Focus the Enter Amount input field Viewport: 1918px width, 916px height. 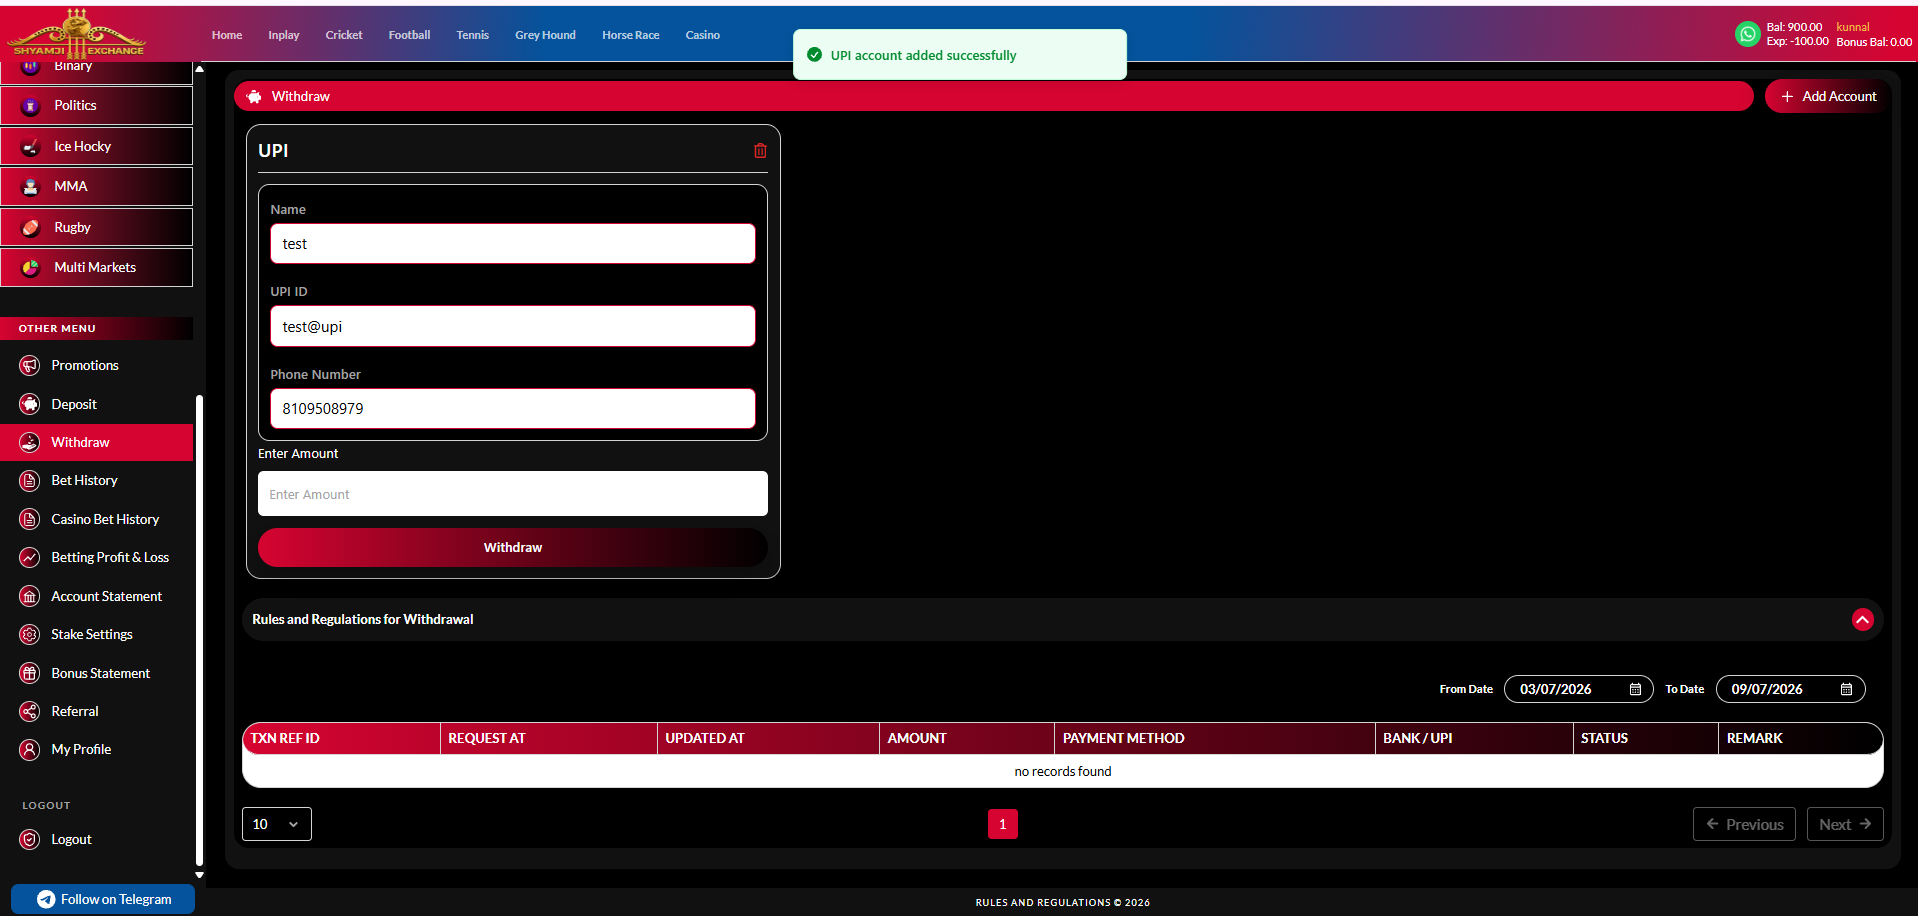click(x=513, y=494)
